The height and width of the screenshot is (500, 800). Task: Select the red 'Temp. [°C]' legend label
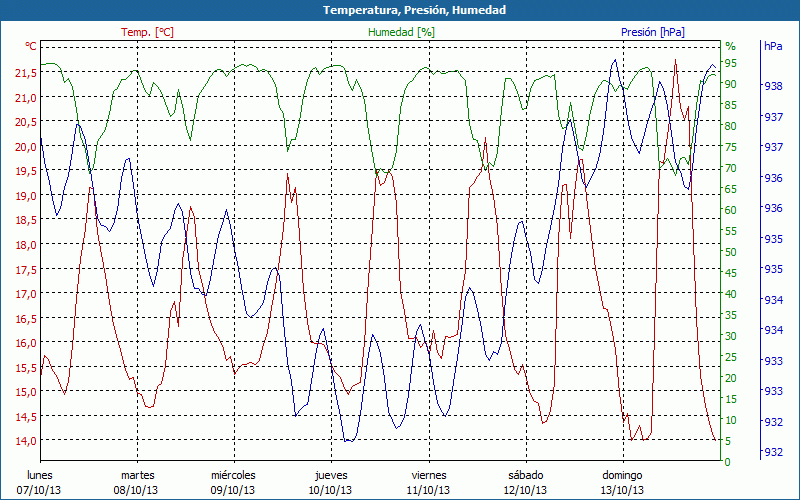147,32
